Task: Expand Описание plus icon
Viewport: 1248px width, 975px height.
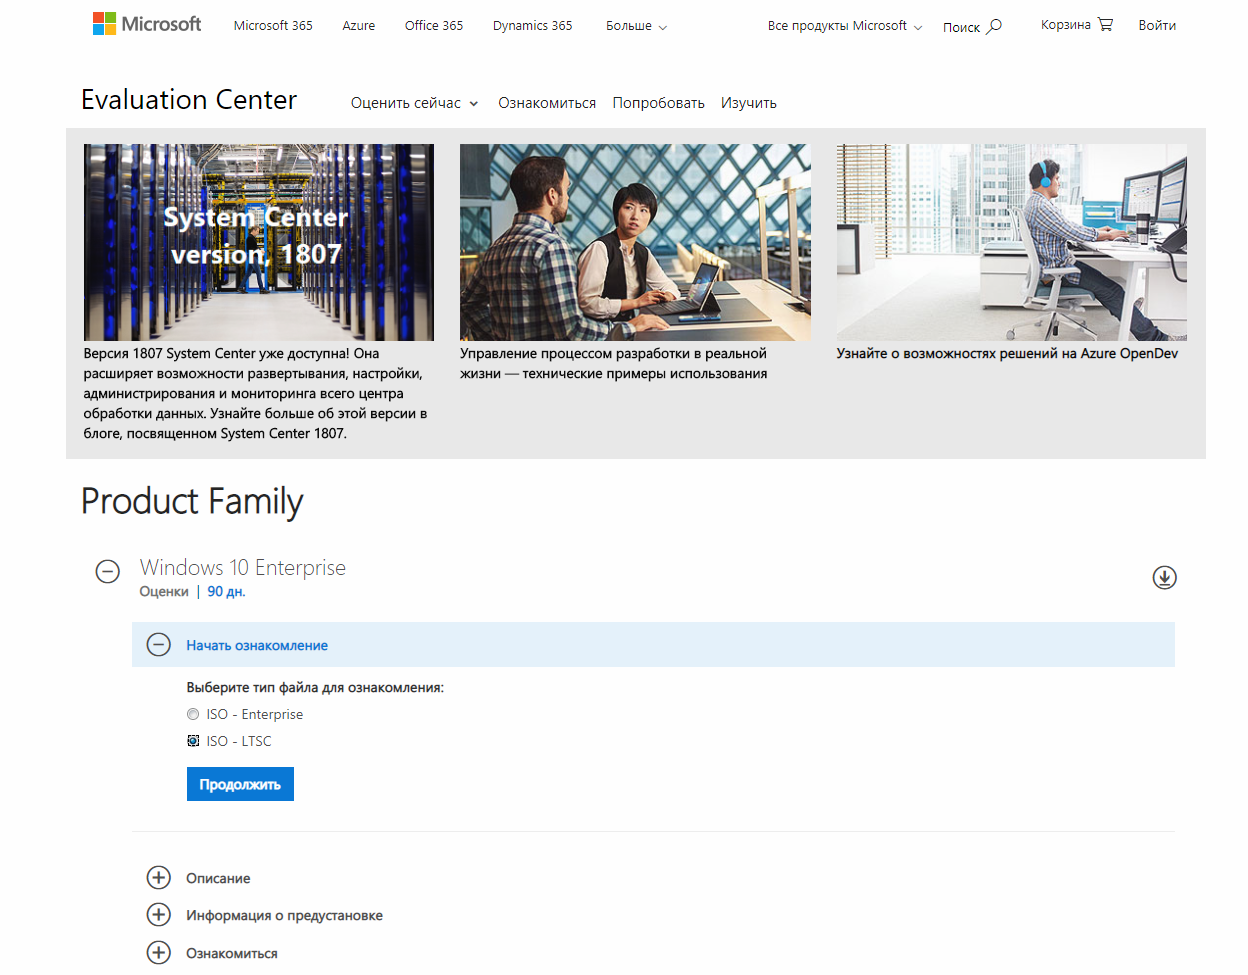Action: pos(158,878)
